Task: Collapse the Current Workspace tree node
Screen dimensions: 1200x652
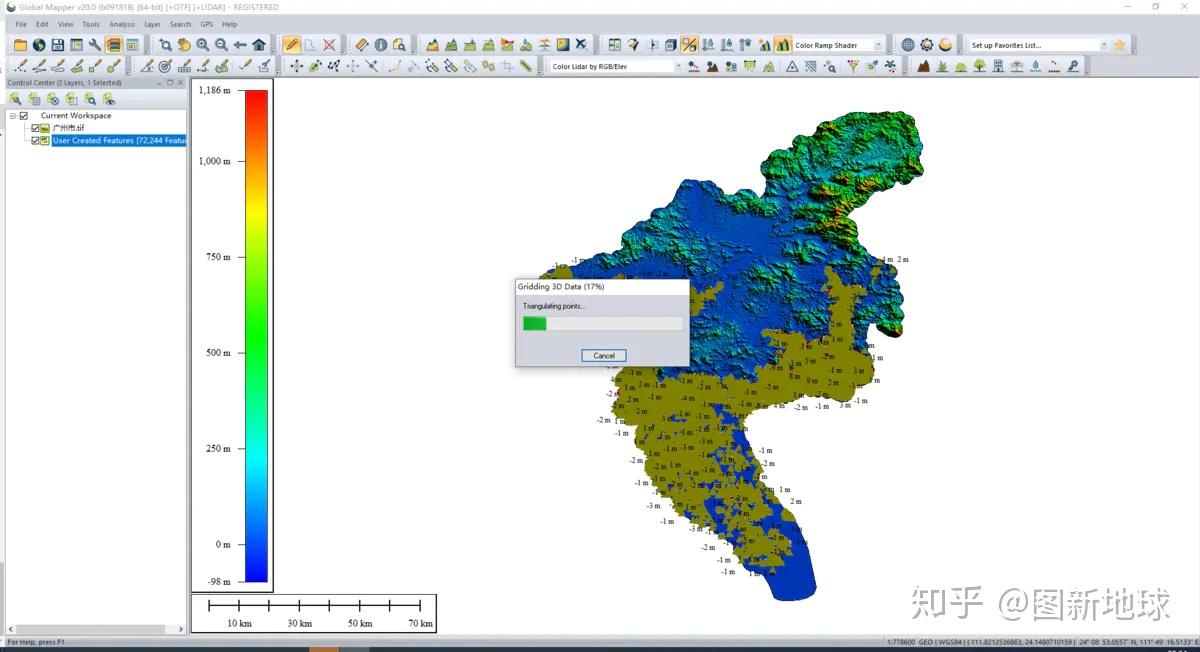Action: 13,116
